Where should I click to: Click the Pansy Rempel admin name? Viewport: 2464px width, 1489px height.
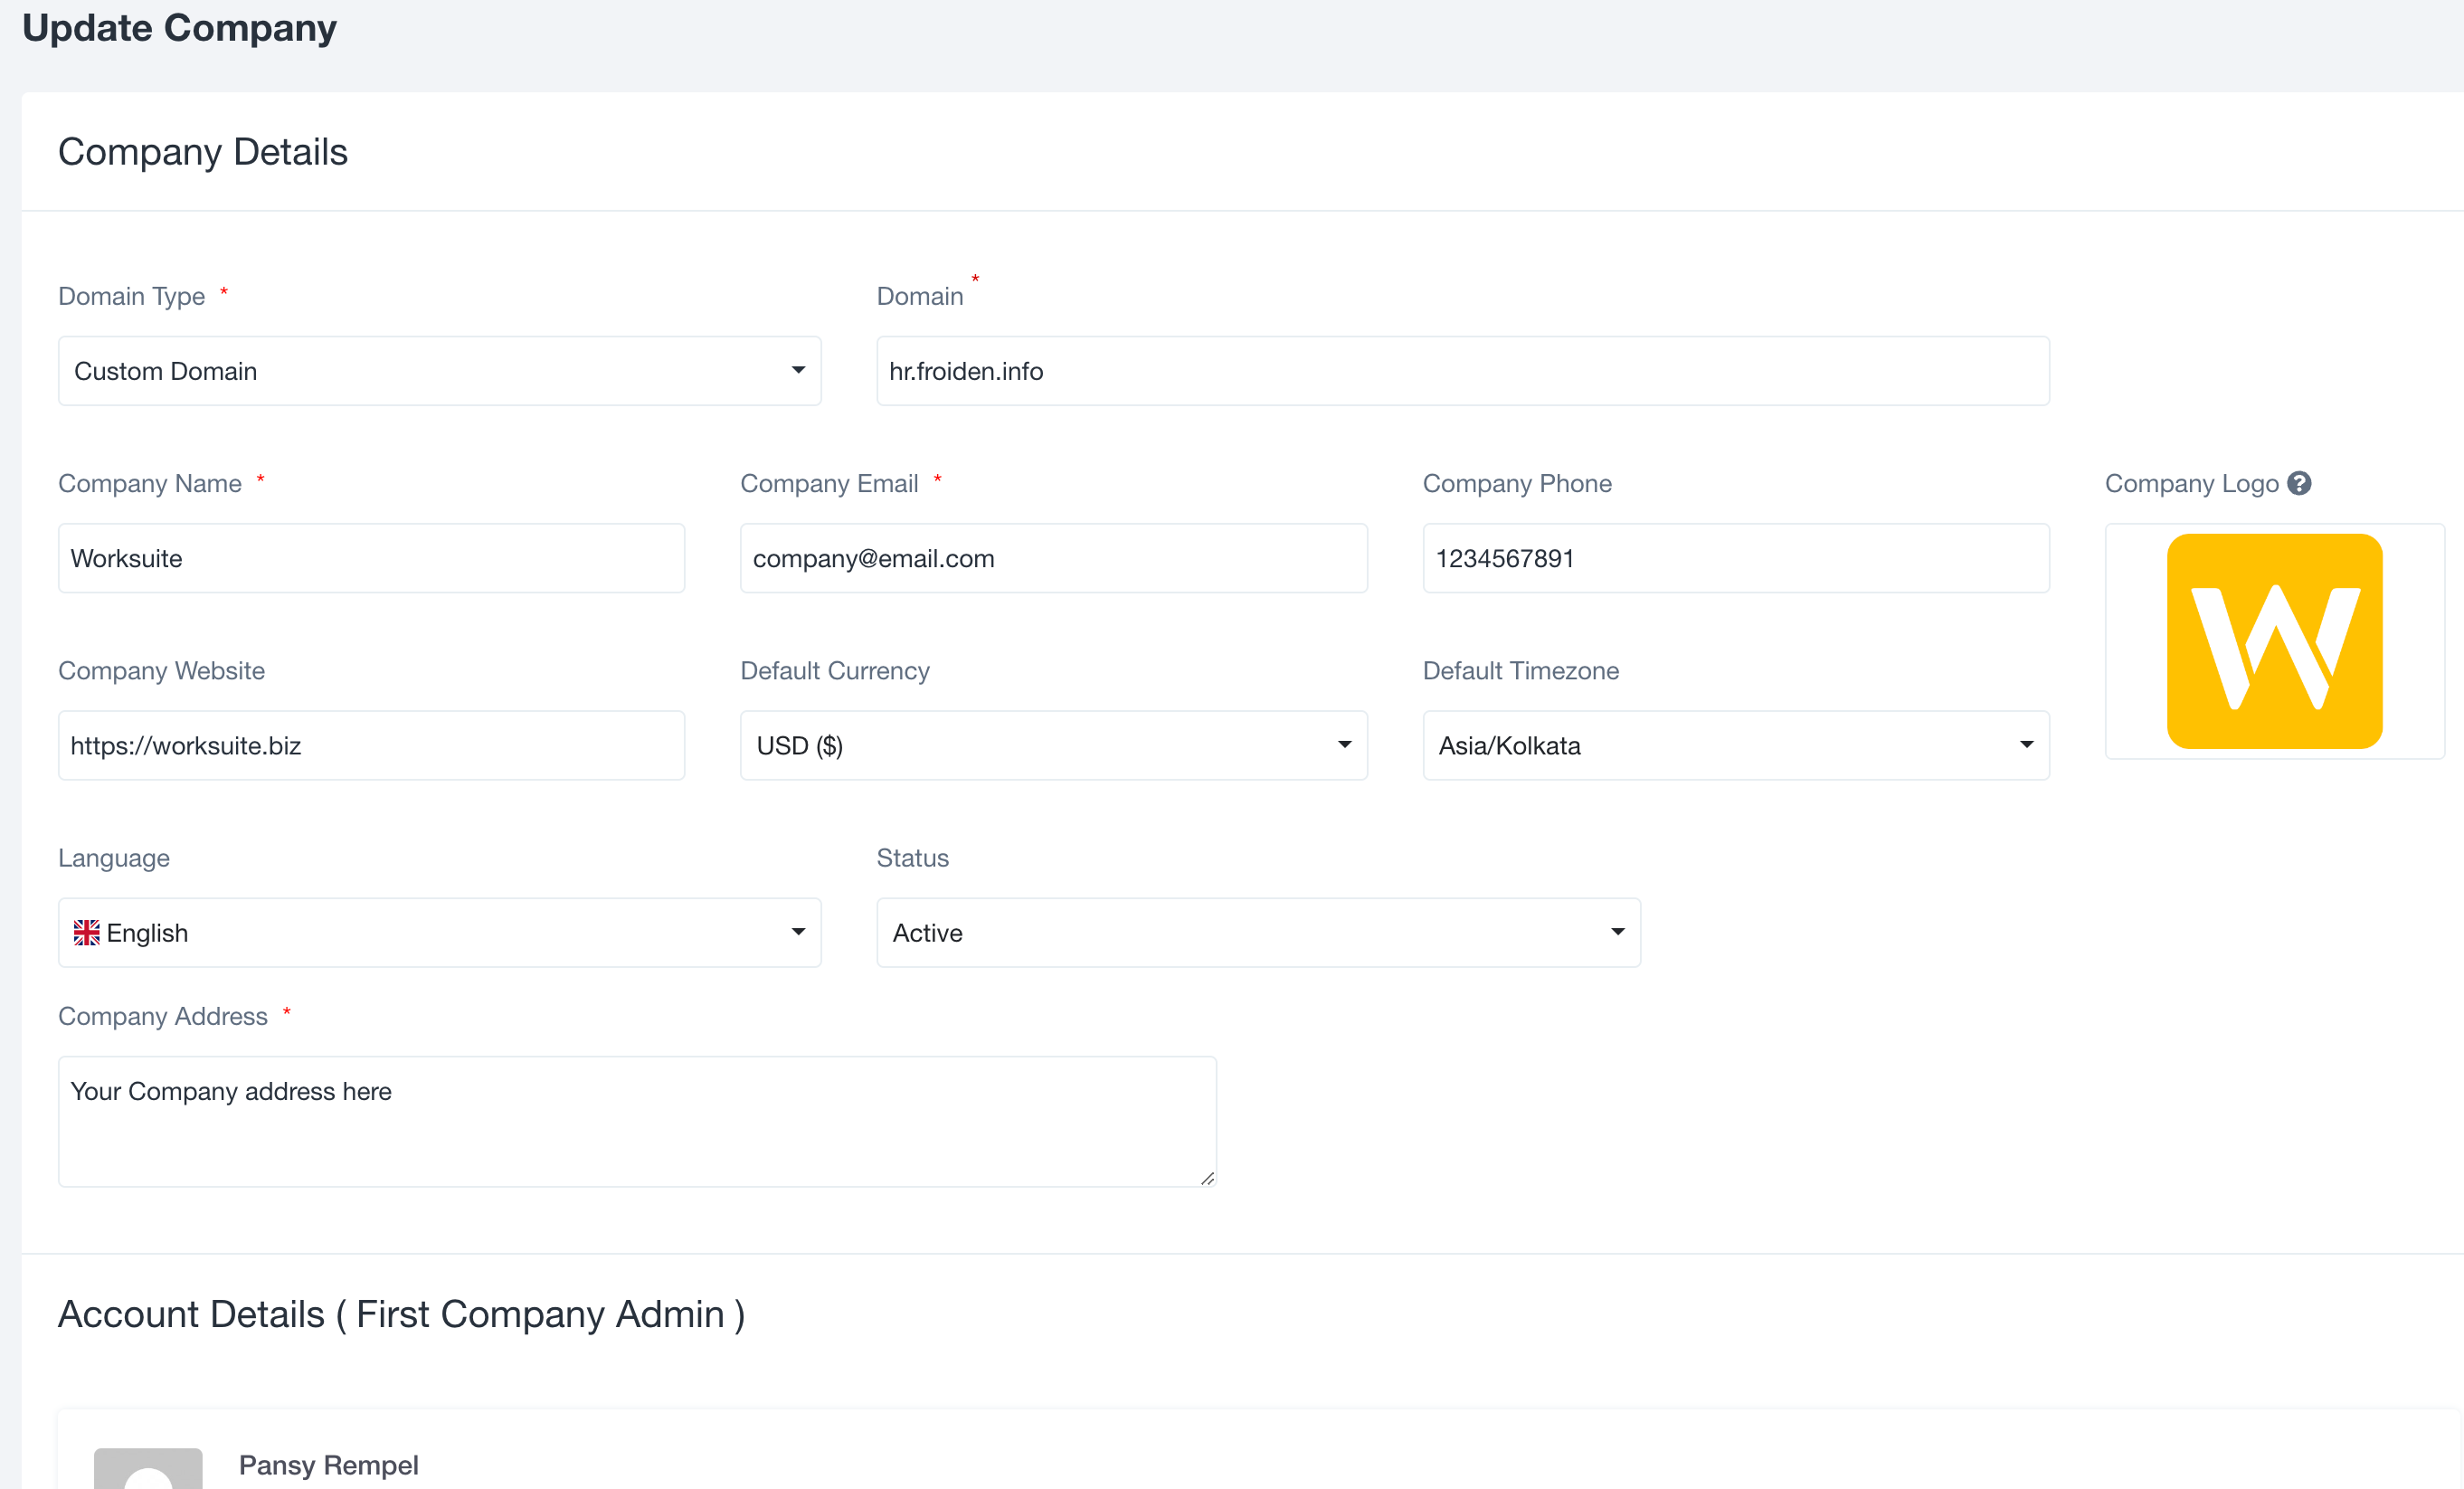tap(328, 1465)
